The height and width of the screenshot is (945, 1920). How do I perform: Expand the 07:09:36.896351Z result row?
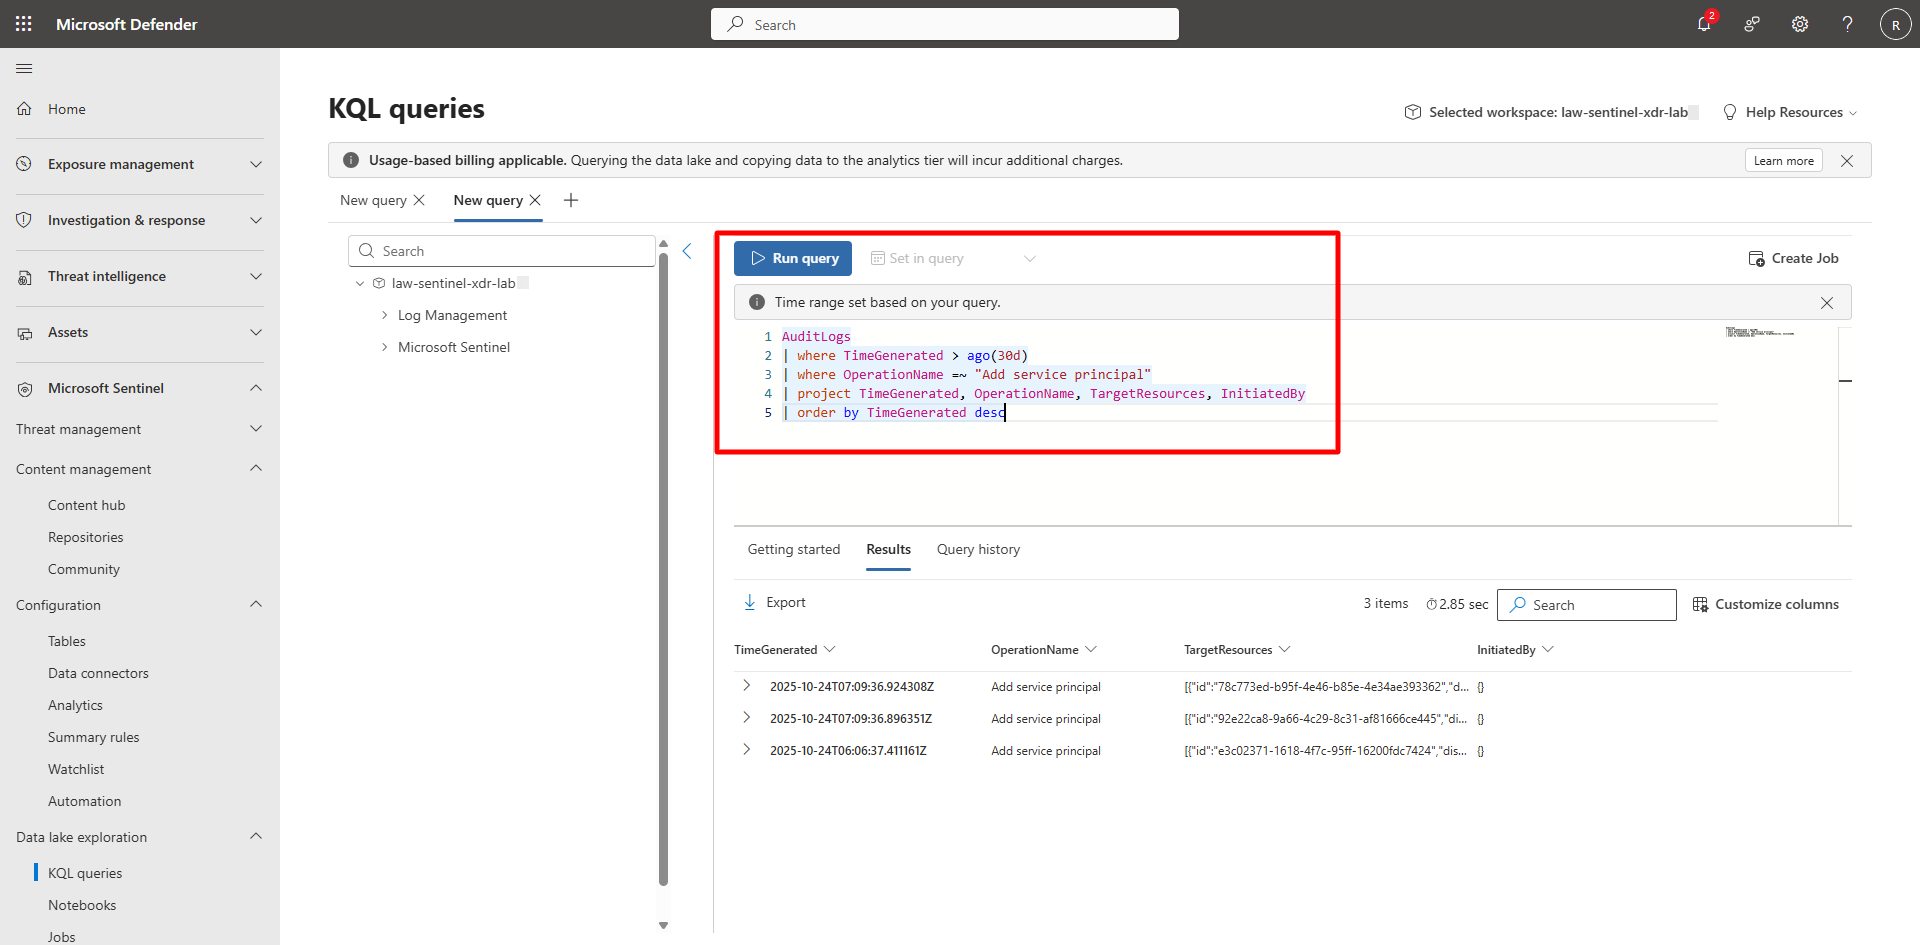coord(747,718)
